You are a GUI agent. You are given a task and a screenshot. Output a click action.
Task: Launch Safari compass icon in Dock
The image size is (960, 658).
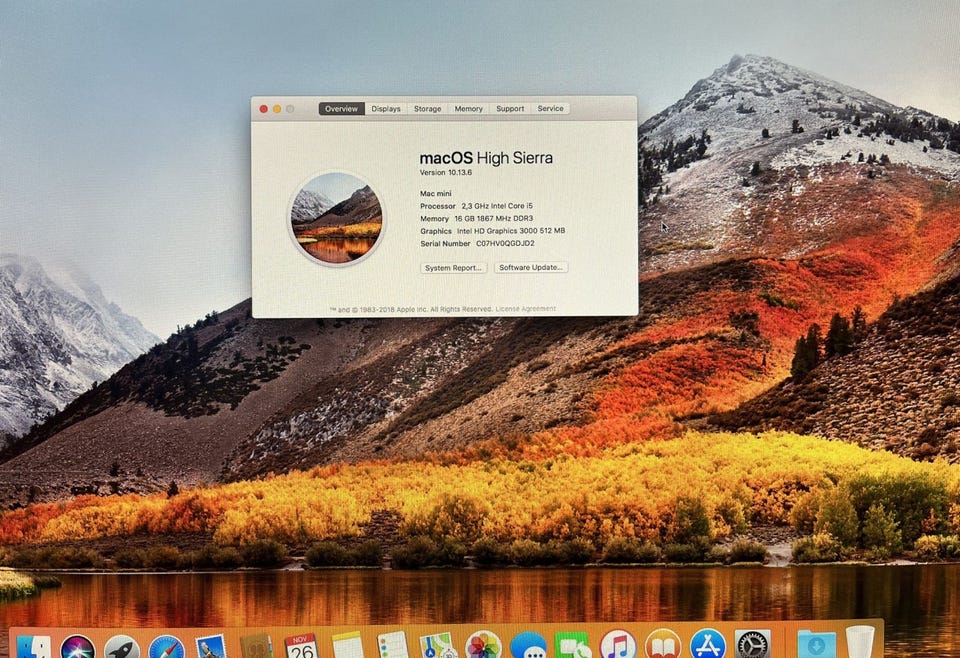pos(167,648)
